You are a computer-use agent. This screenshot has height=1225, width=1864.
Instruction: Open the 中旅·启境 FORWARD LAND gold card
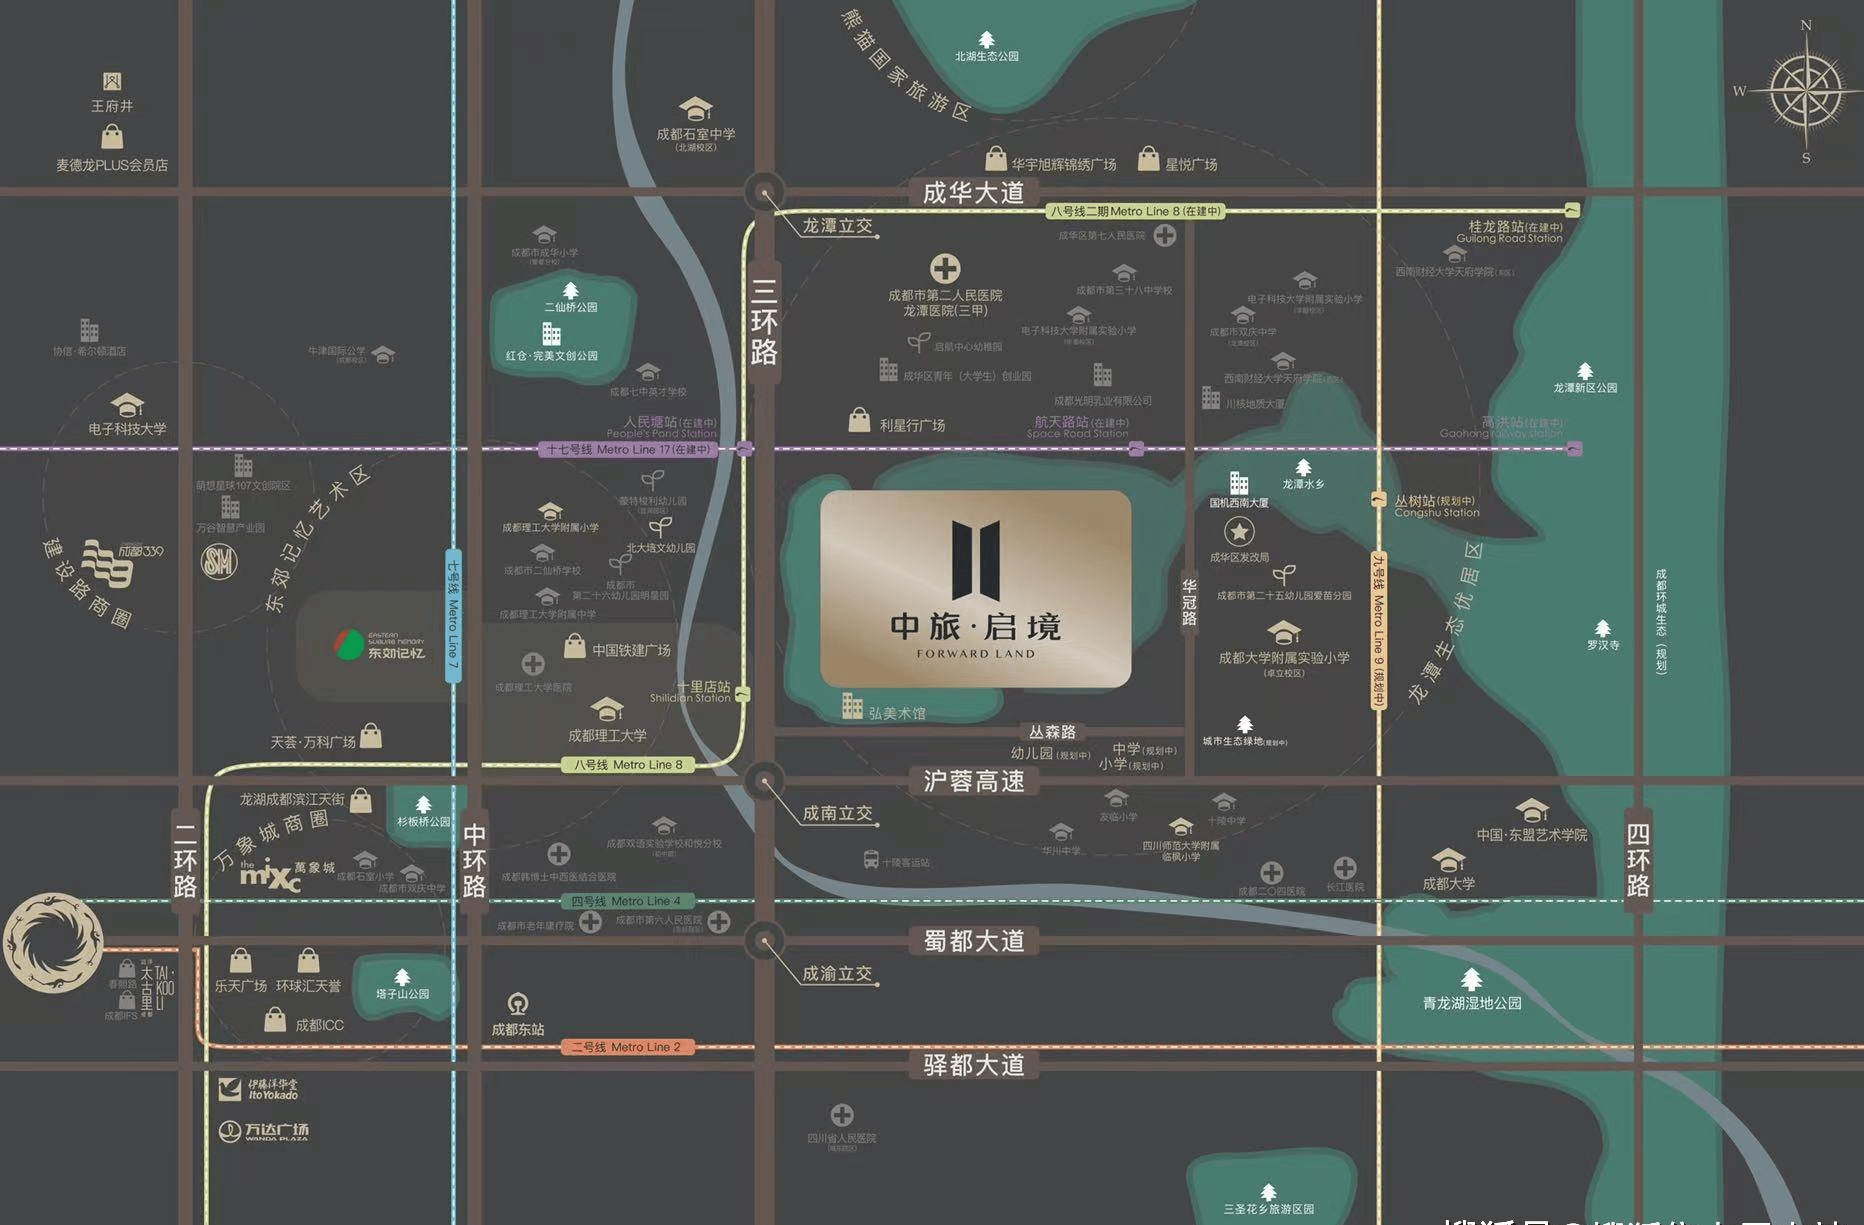[976, 588]
